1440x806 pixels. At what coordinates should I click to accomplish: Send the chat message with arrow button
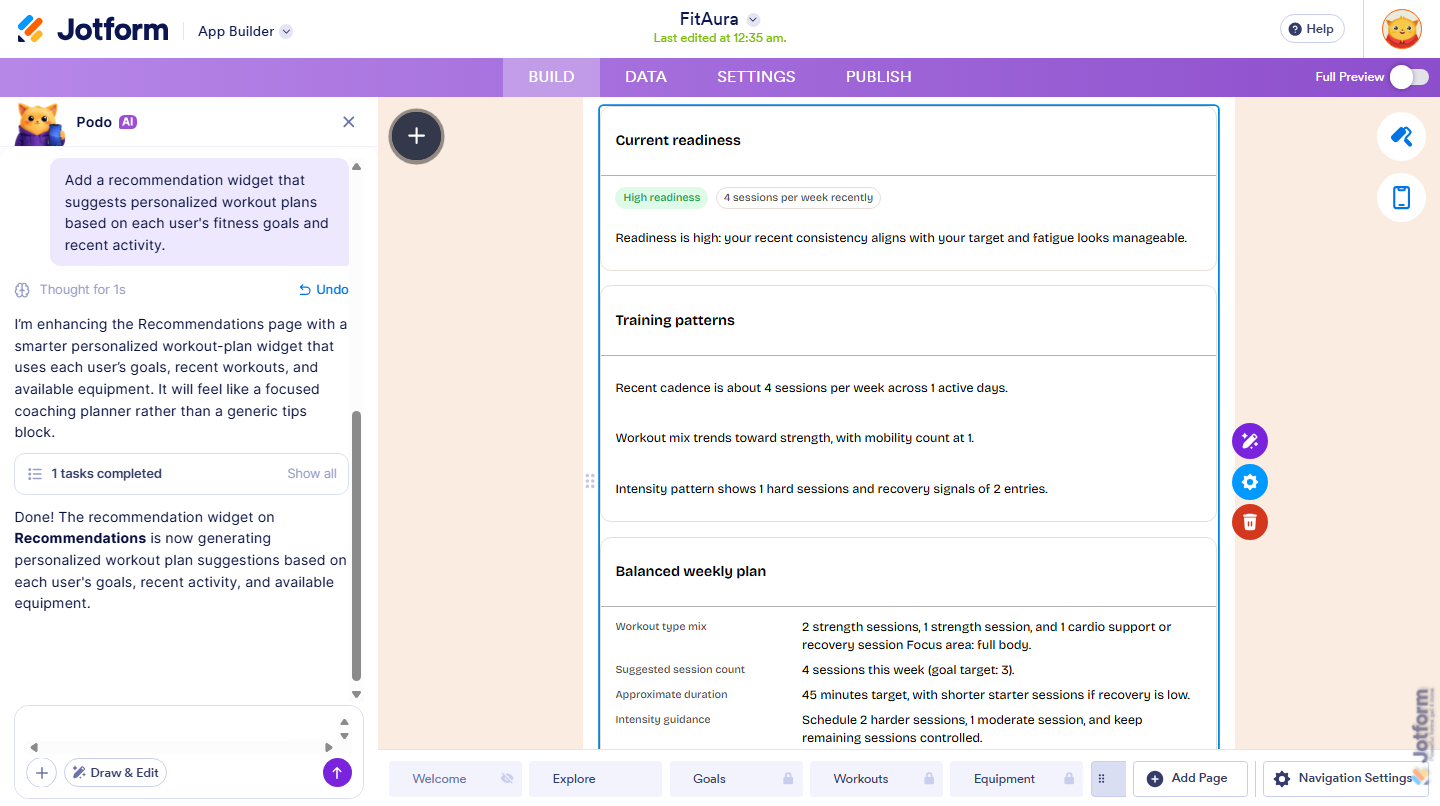[x=337, y=772]
